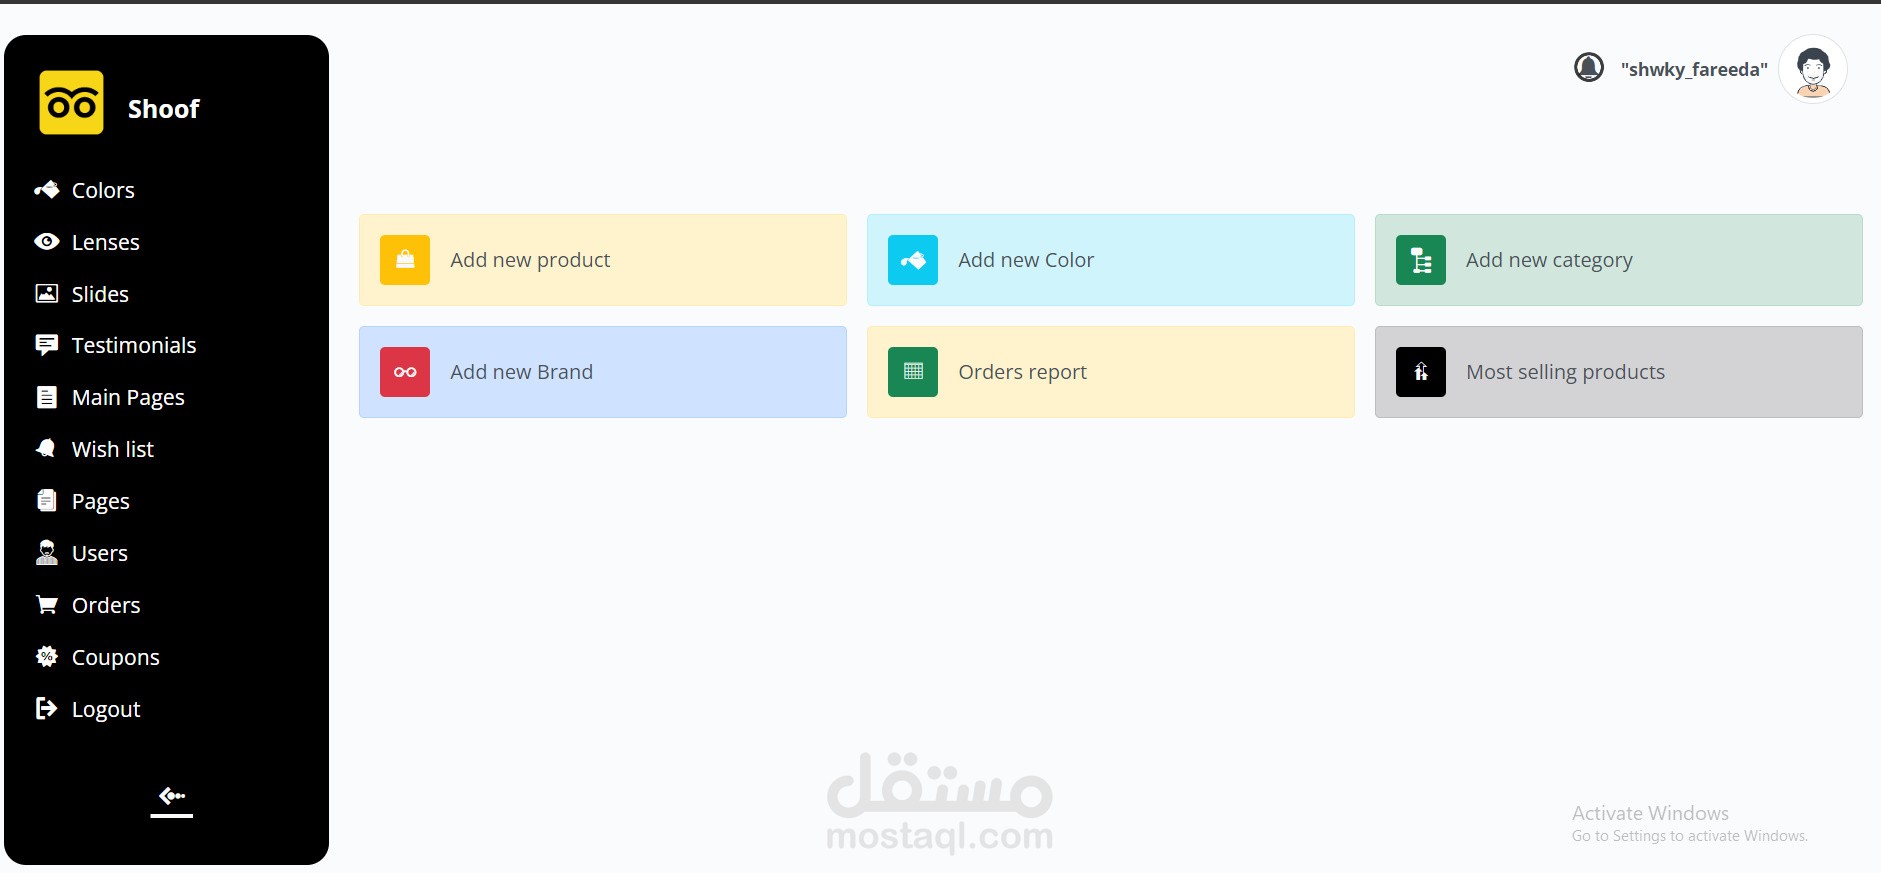Screen dimensions: 1881x873
Task: Click the Lenses eye icon
Action: [46, 242]
